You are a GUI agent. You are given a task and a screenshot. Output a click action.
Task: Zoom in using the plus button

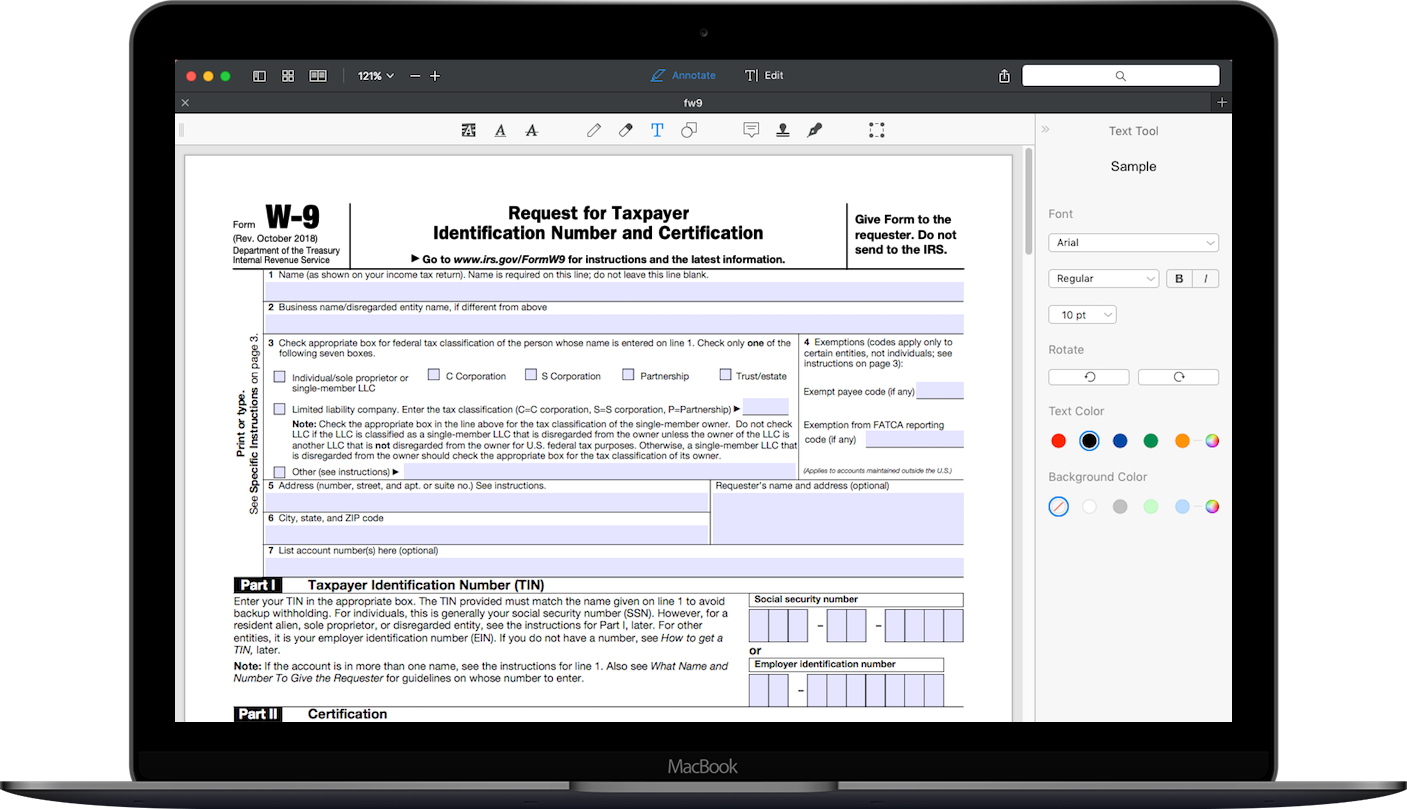[x=435, y=75]
